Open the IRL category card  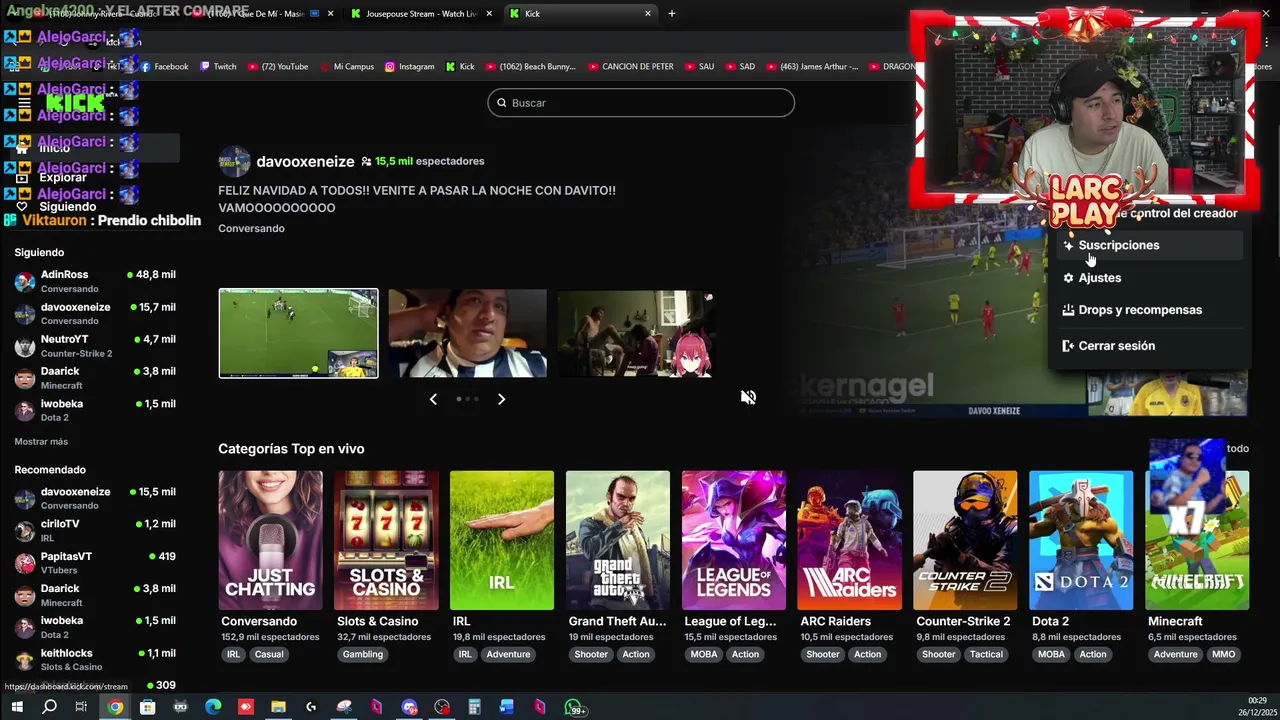click(x=502, y=540)
